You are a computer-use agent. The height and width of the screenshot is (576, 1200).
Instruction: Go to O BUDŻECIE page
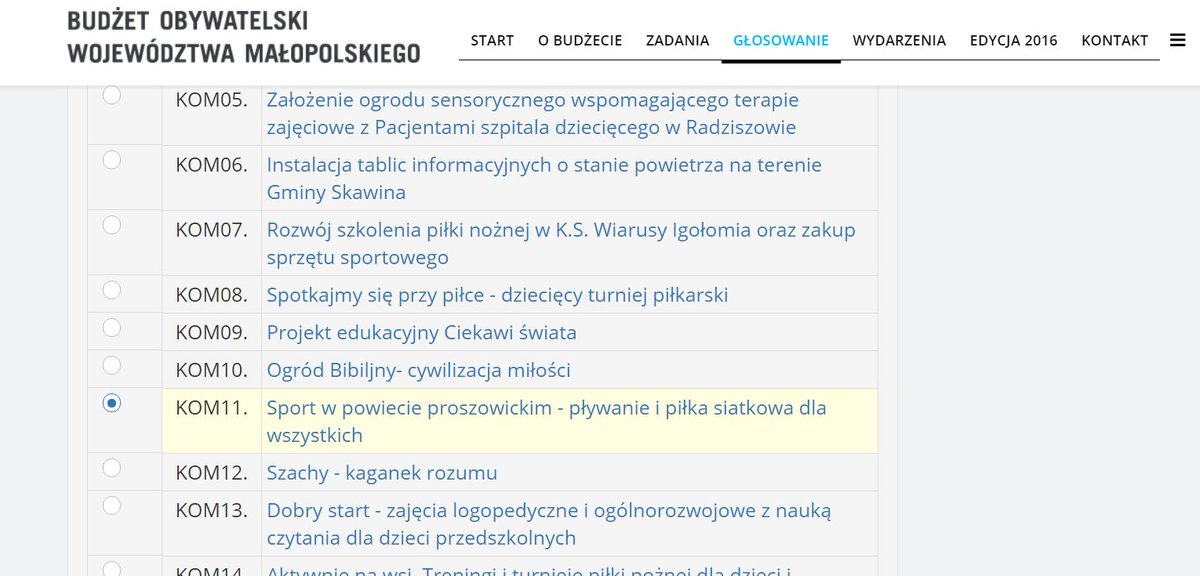580,40
